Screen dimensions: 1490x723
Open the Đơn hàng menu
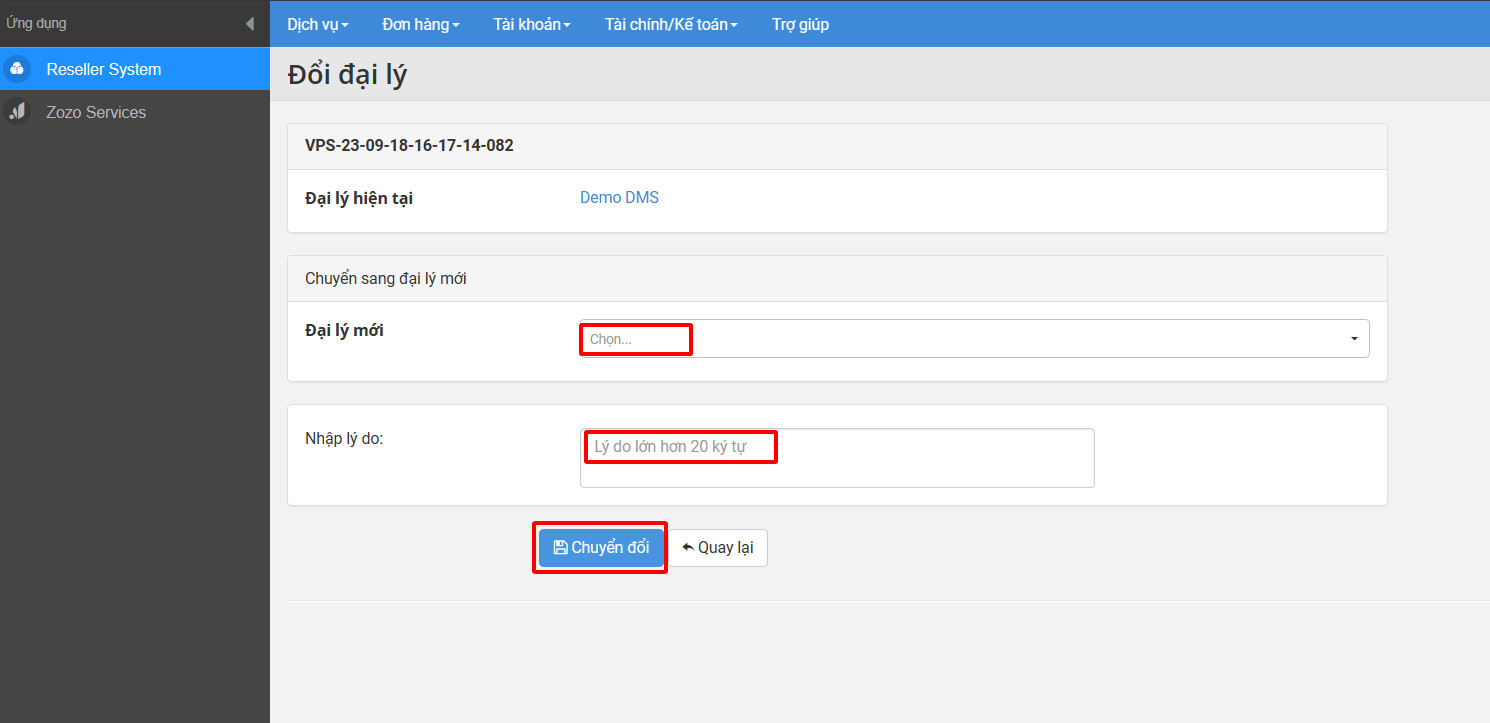click(x=420, y=24)
